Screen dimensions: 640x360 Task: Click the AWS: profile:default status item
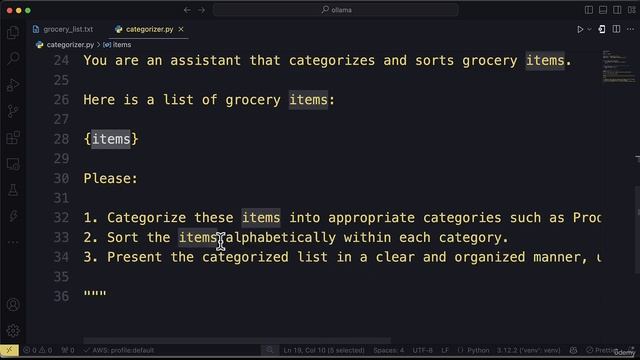(x=119, y=350)
